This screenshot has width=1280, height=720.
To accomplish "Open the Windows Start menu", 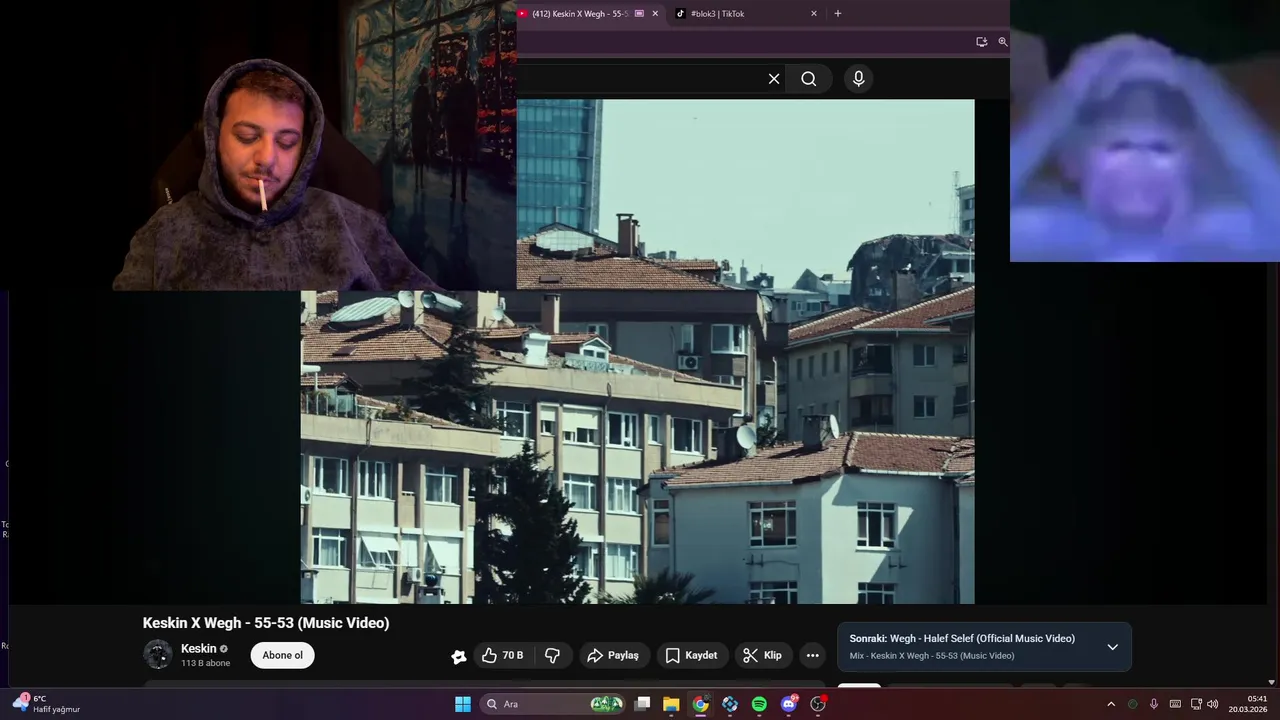I will pos(463,704).
